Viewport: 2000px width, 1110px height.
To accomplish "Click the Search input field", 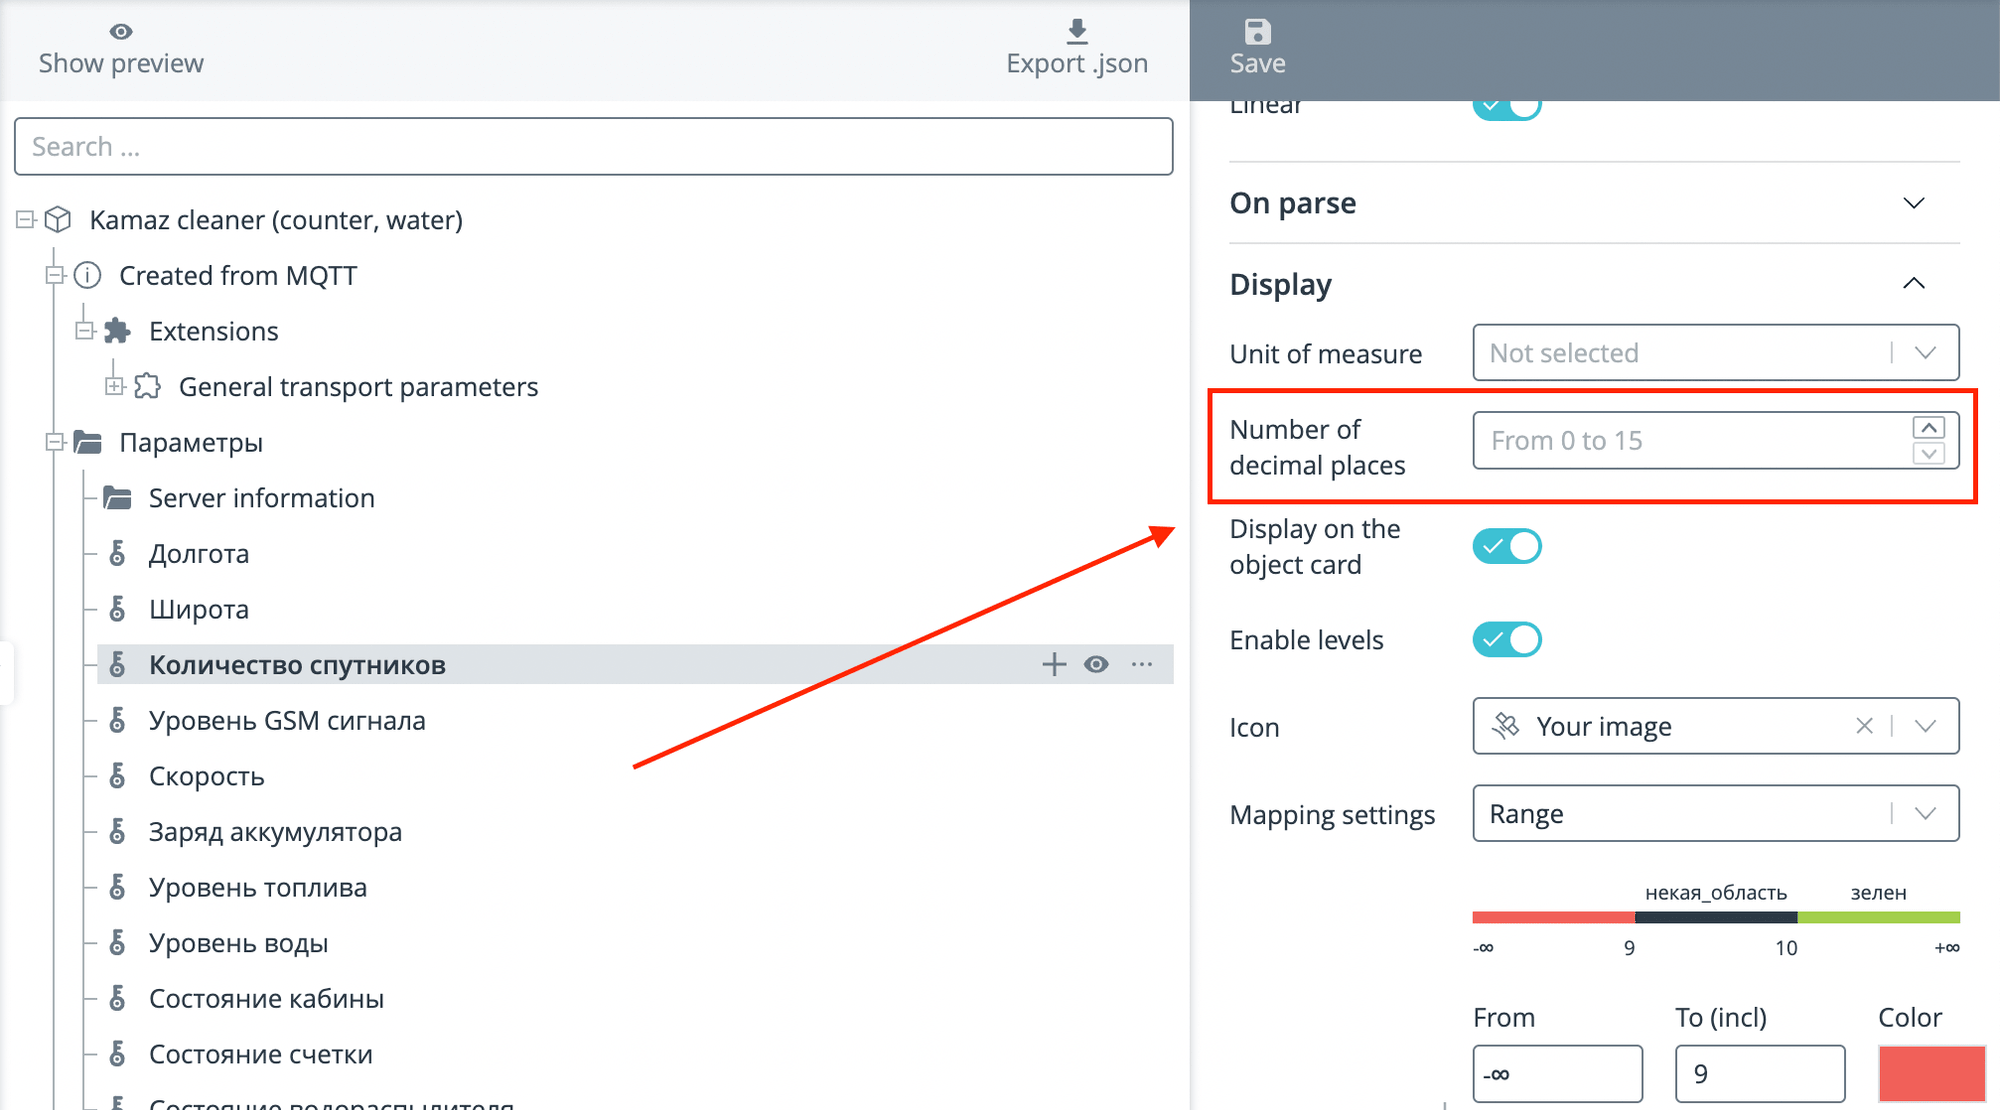I will point(593,146).
